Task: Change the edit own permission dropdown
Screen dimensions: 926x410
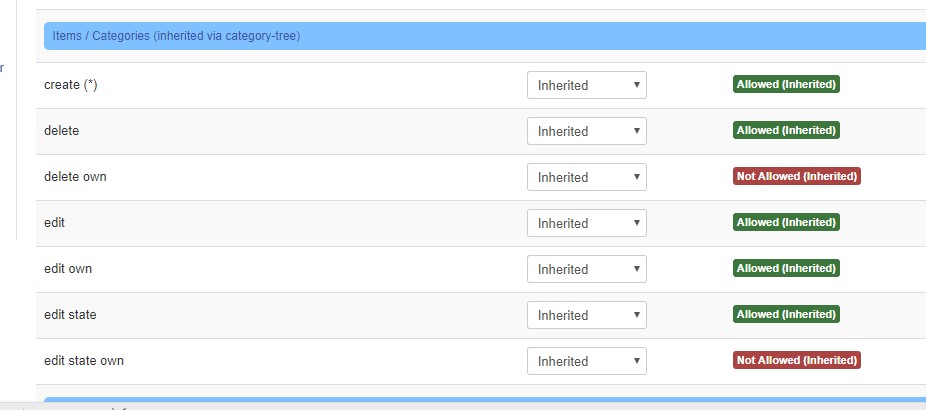Action: click(x=586, y=269)
